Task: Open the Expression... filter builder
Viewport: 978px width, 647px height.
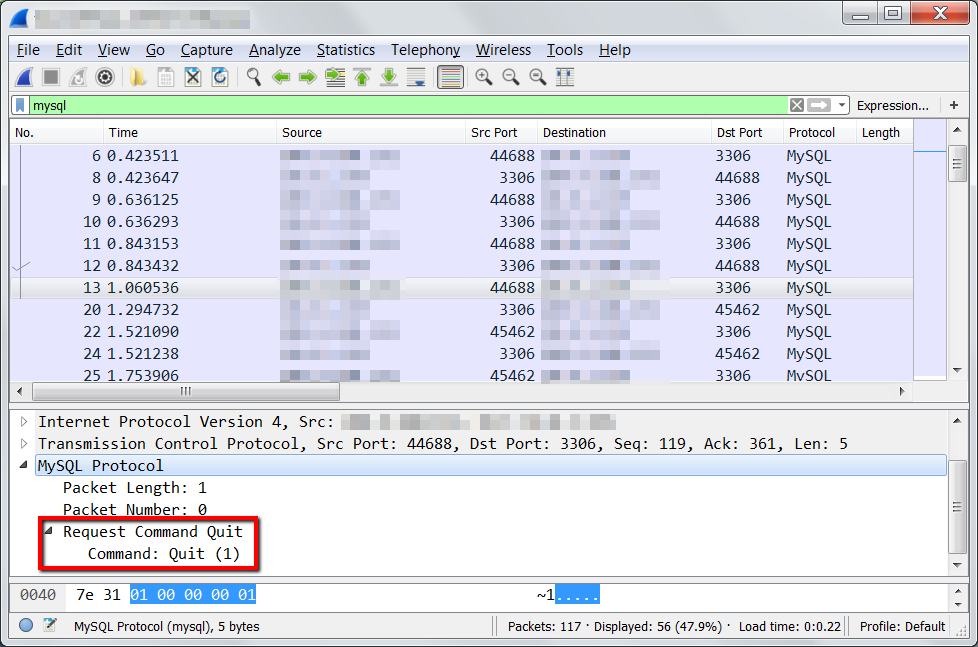Action: (893, 105)
